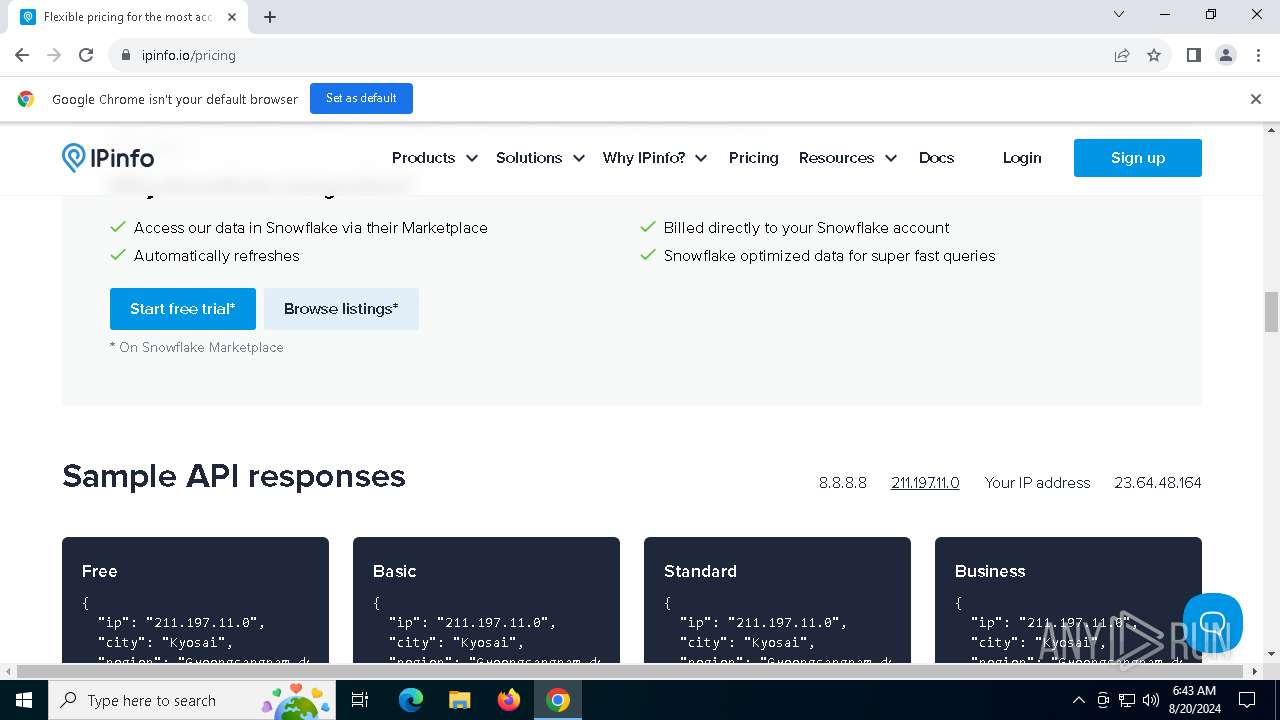The image size is (1280, 720).
Task: Select Your IP address sample
Action: pos(1037,483)
